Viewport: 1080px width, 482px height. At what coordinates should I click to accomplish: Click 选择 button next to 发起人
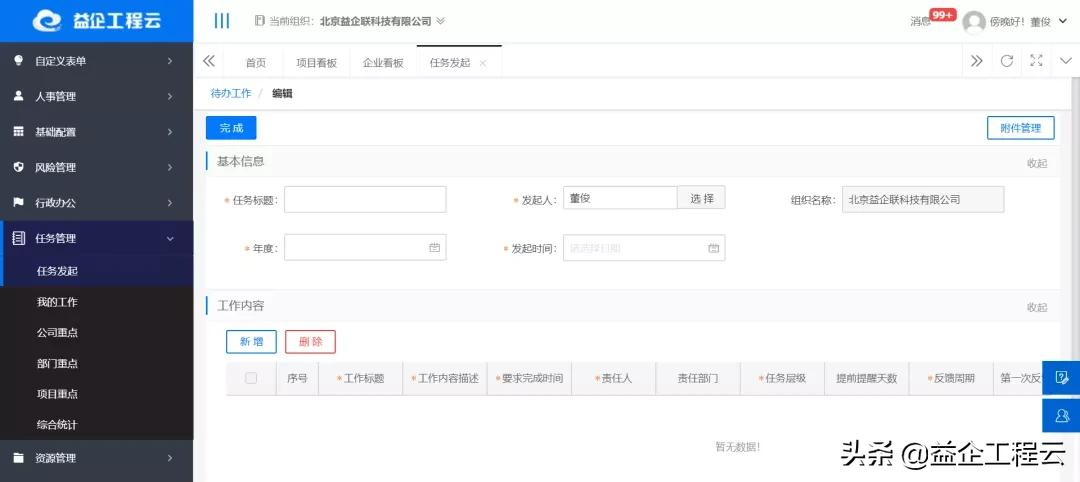(701, 198)
